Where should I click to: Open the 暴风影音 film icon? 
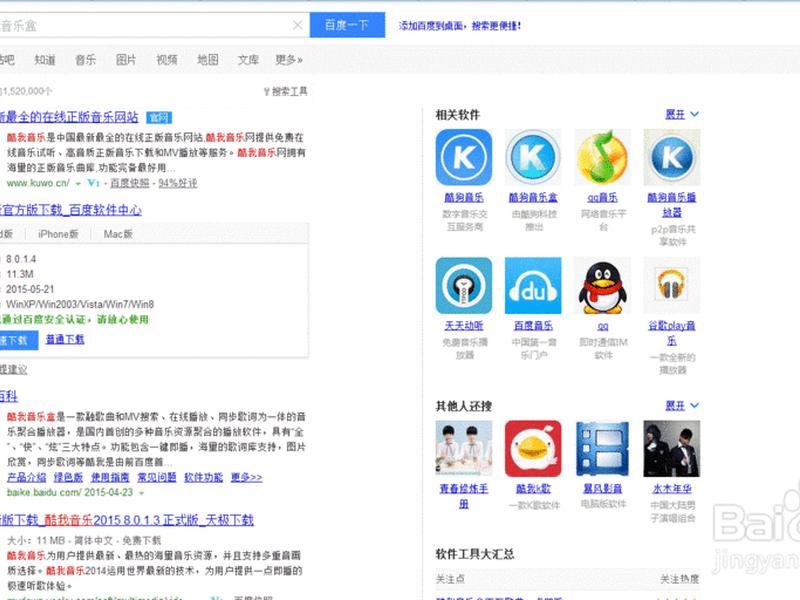602,449
